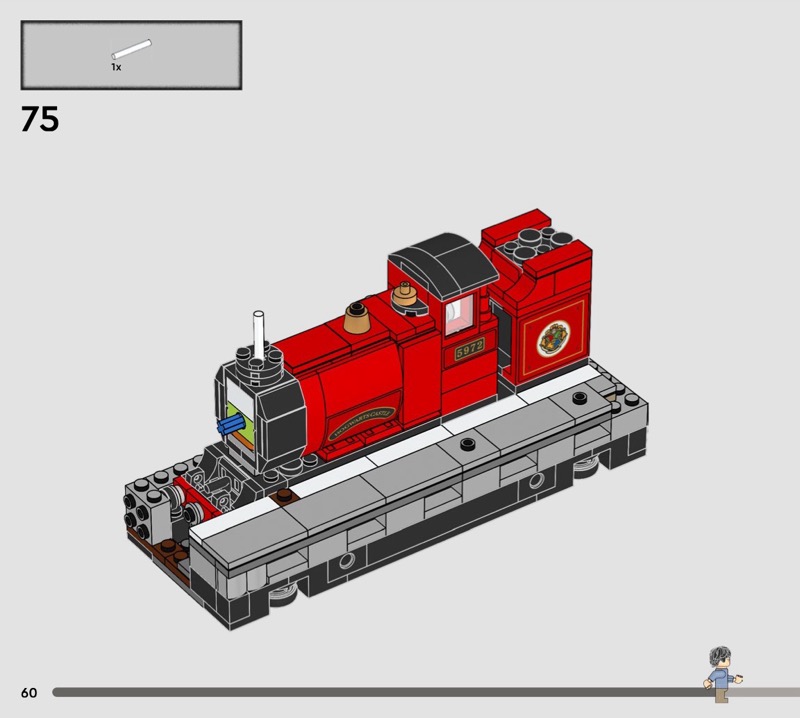Viewport: 800px width, 718px height.
Task: Select the 1x quantity label
Action: click(x=116, y=67)
